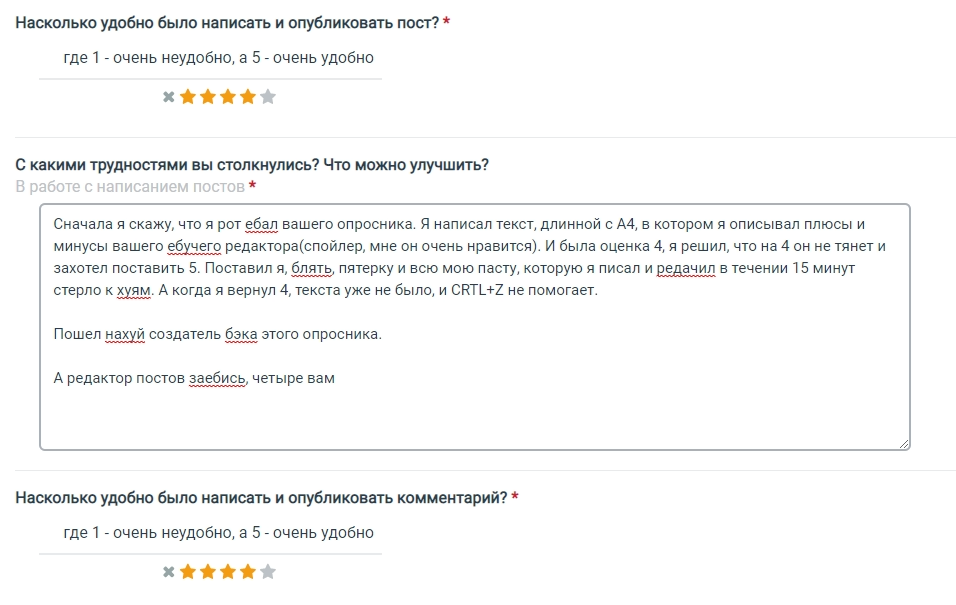
Task: Click the question label about publishing a post
Action: (227, 23)
